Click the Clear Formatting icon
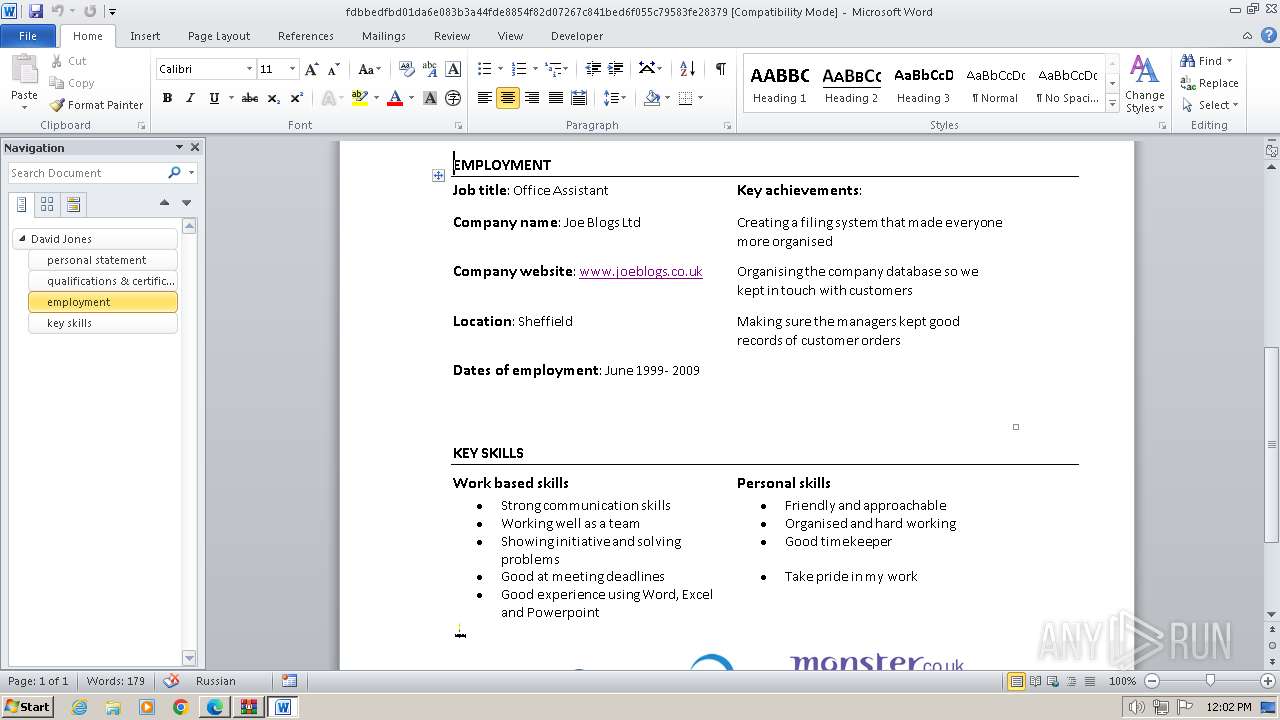 pyautogui.click(x=407, y=69)
